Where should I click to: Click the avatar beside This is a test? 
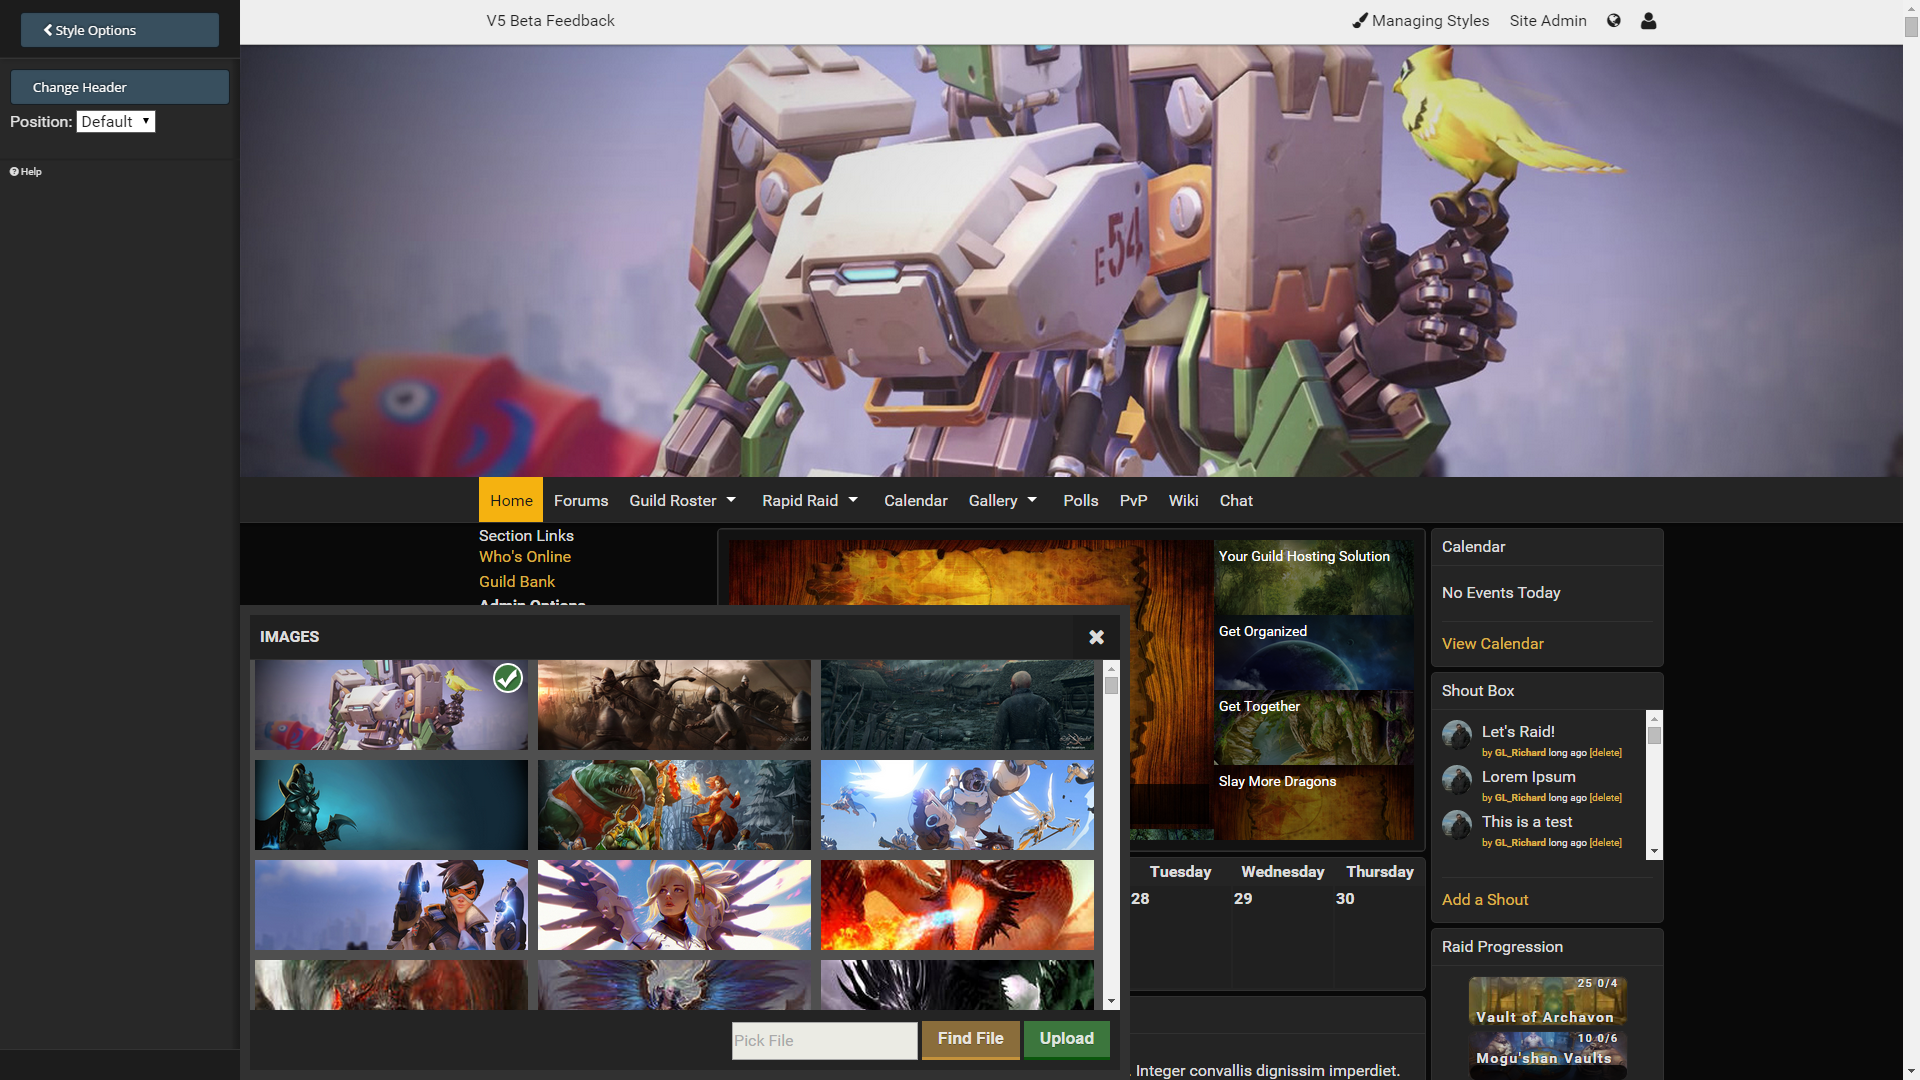point(1457,826)
